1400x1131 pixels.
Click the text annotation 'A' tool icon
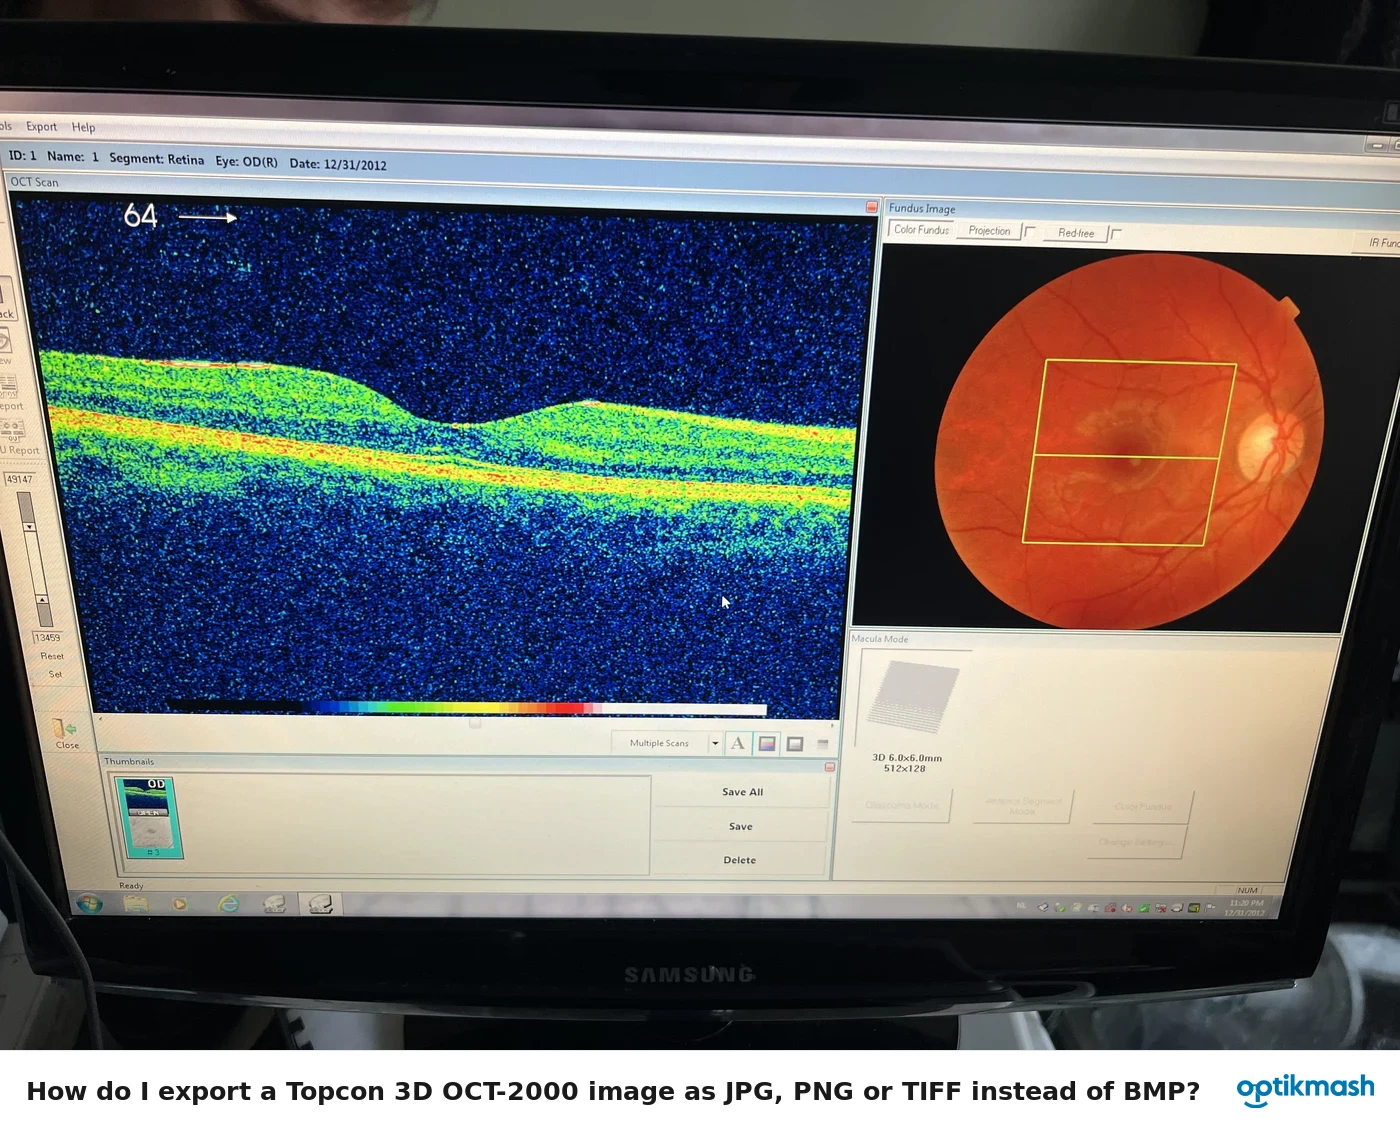[x=738, y=743]
